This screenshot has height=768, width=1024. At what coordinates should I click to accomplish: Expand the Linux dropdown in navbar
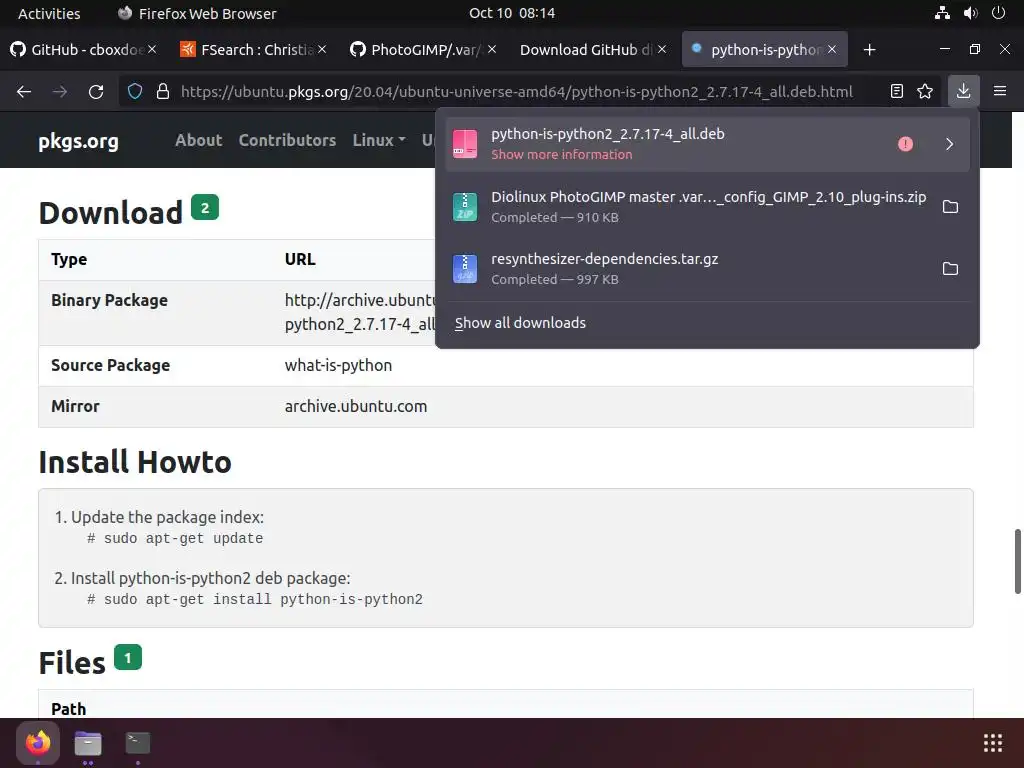[379, 140]
